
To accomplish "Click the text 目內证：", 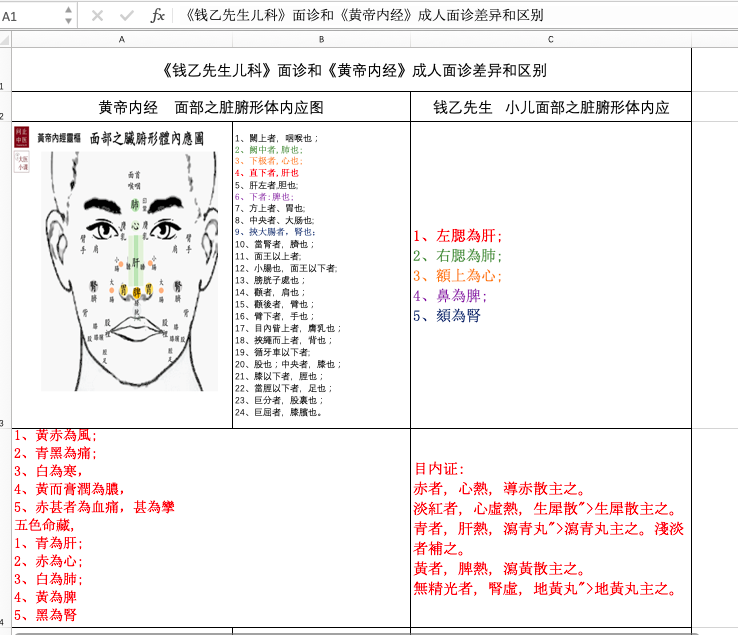I will click(x=440, y=468).
